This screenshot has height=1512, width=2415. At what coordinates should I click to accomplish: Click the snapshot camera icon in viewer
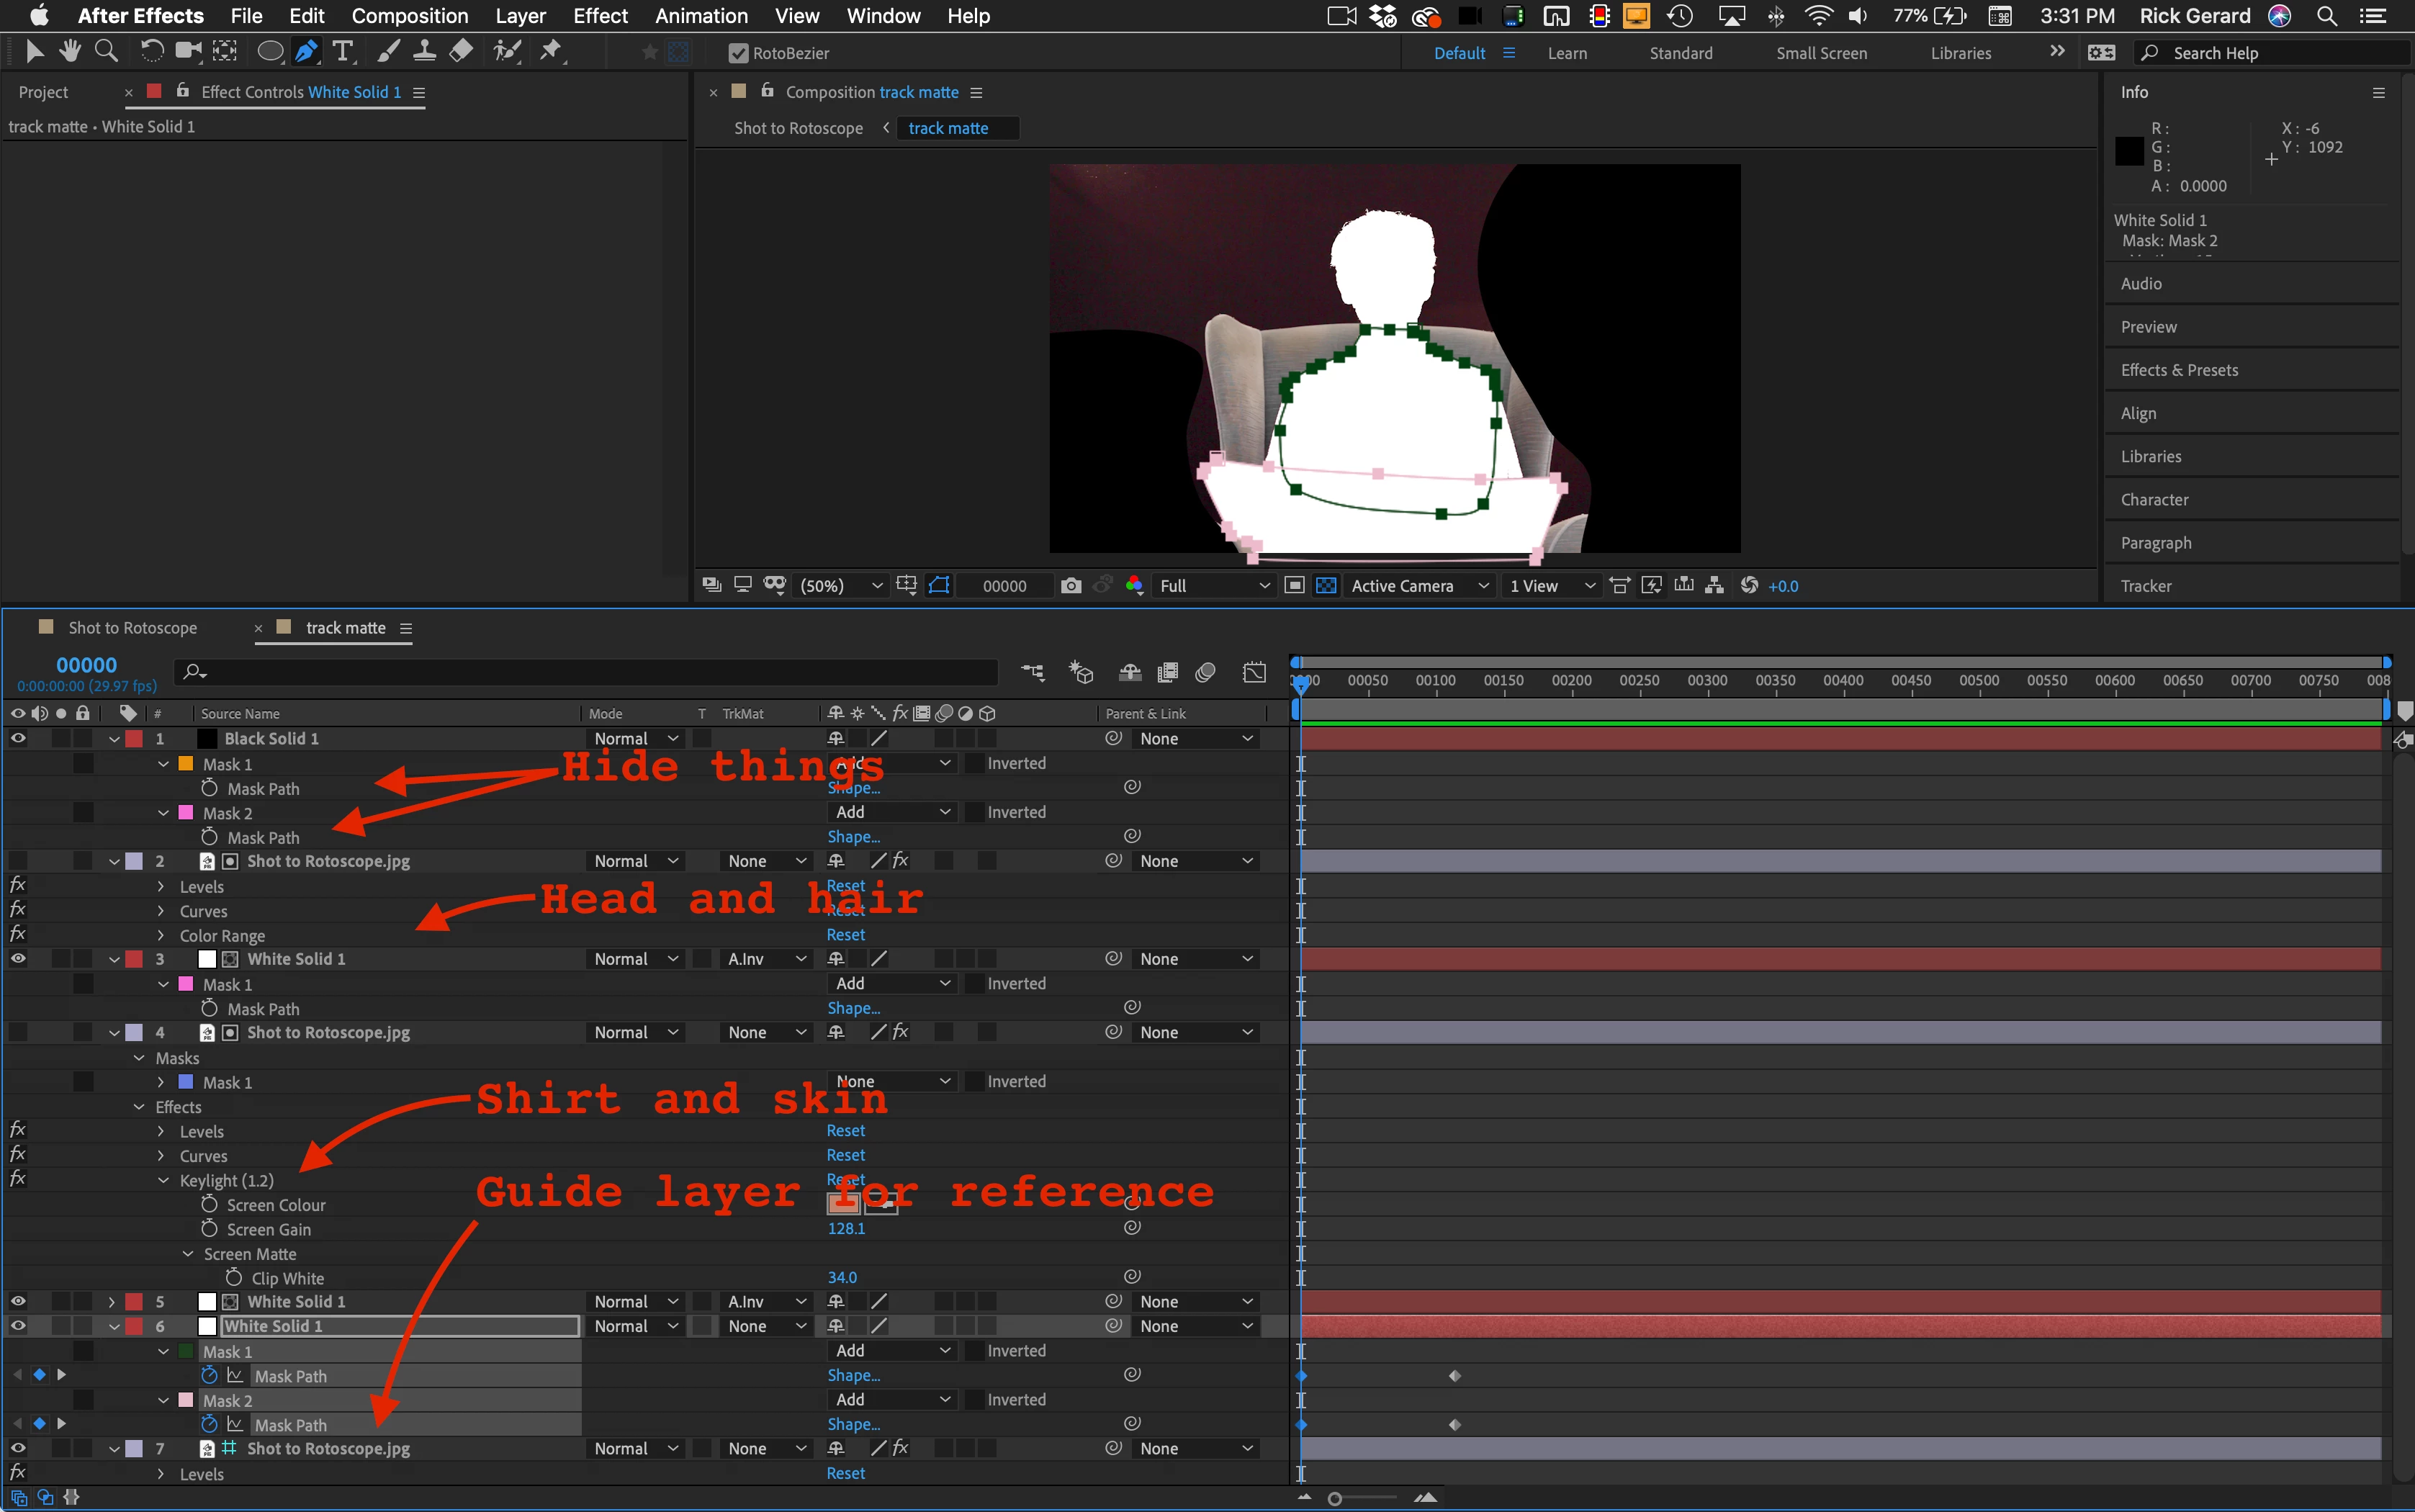(1071, 586)
